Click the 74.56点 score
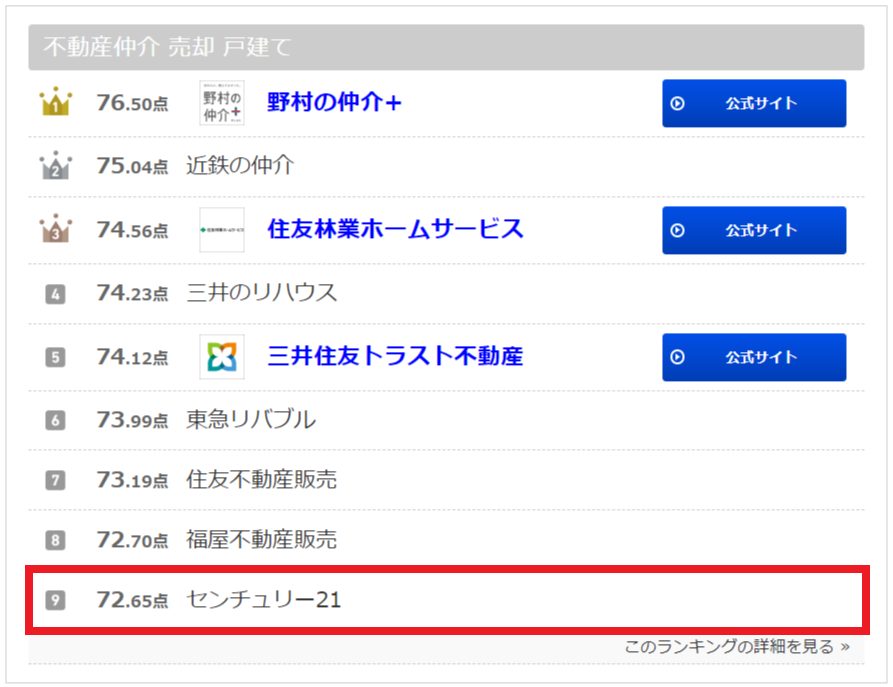Screen dimensions: 893x687 pos(132,230)
